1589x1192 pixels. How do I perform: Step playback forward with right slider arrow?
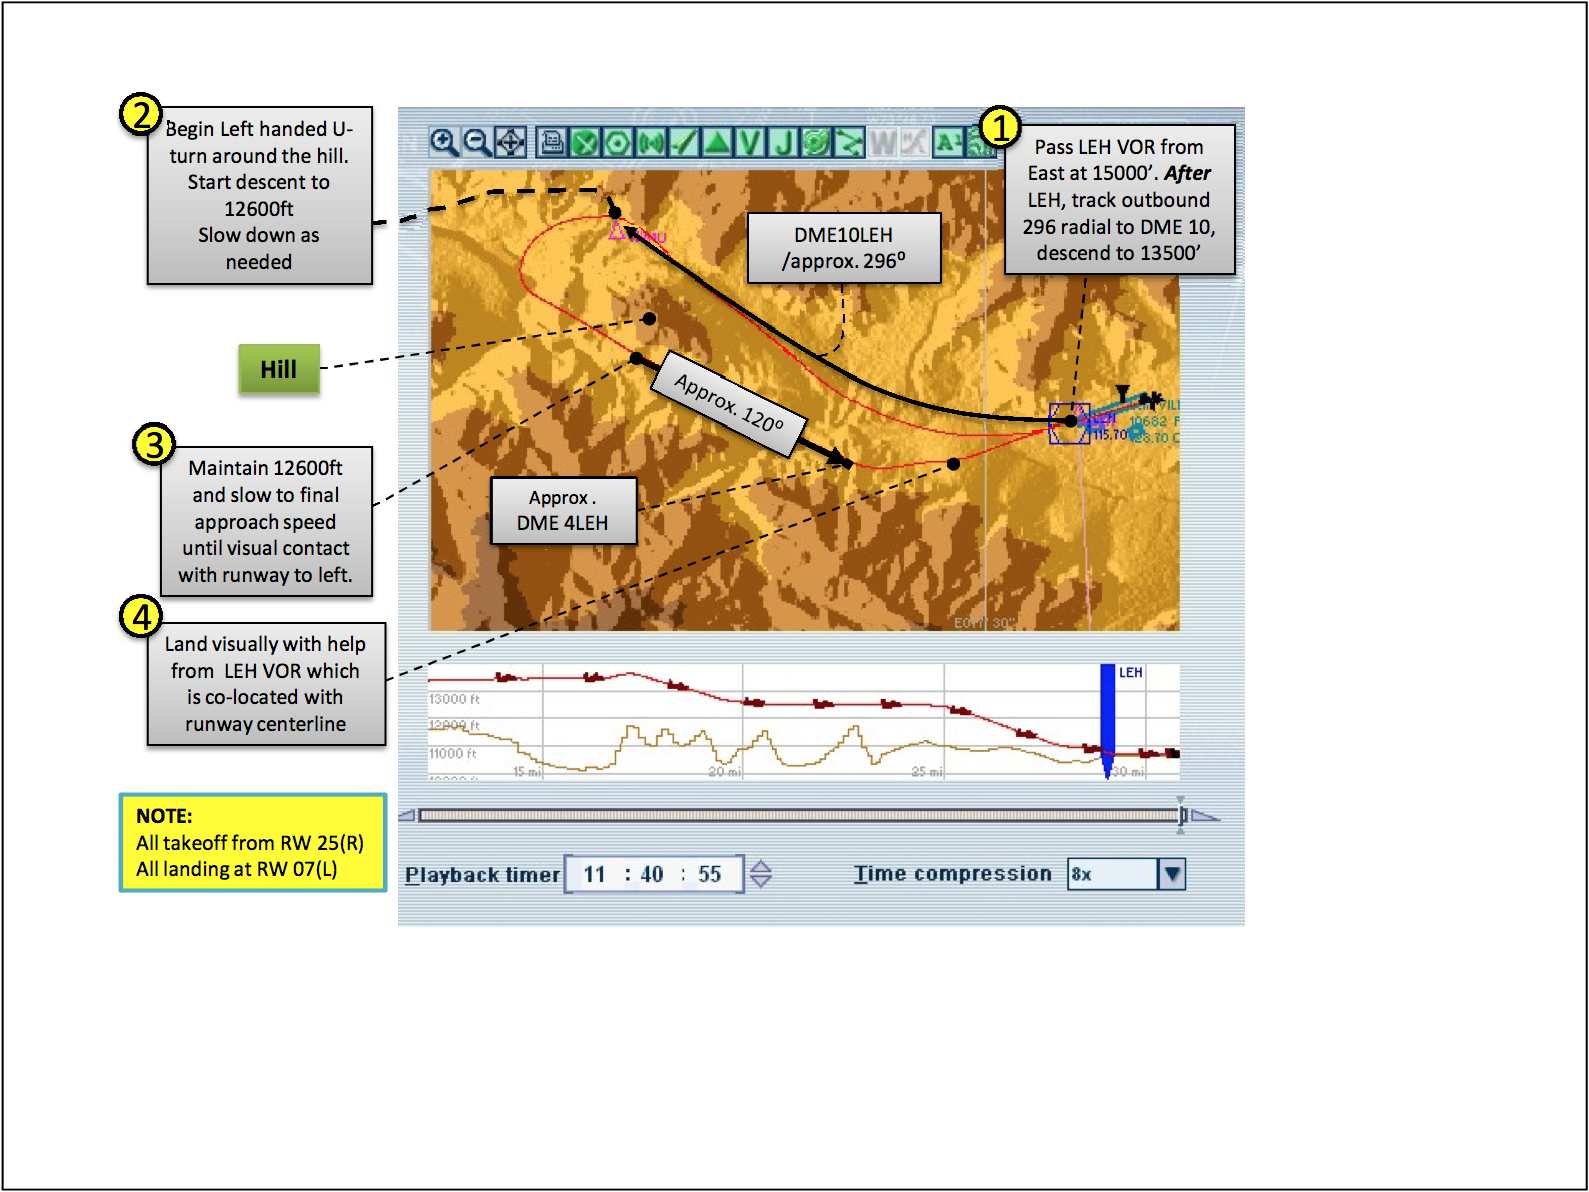coord(1205,815)
